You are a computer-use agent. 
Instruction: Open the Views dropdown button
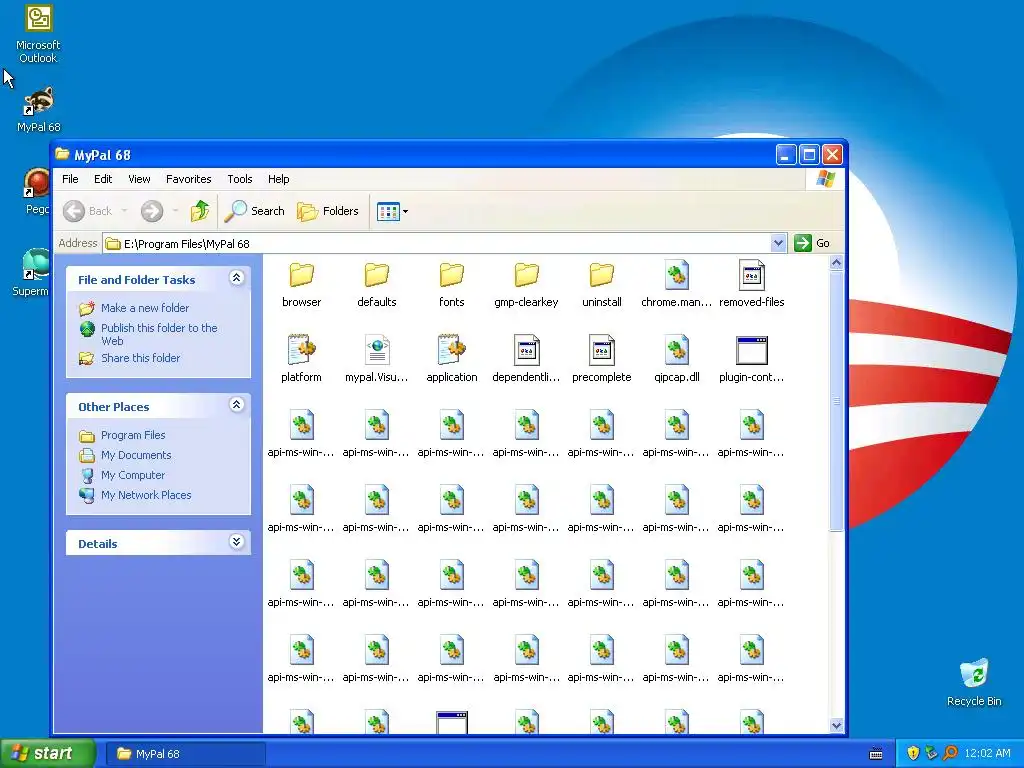pos(392,211)
